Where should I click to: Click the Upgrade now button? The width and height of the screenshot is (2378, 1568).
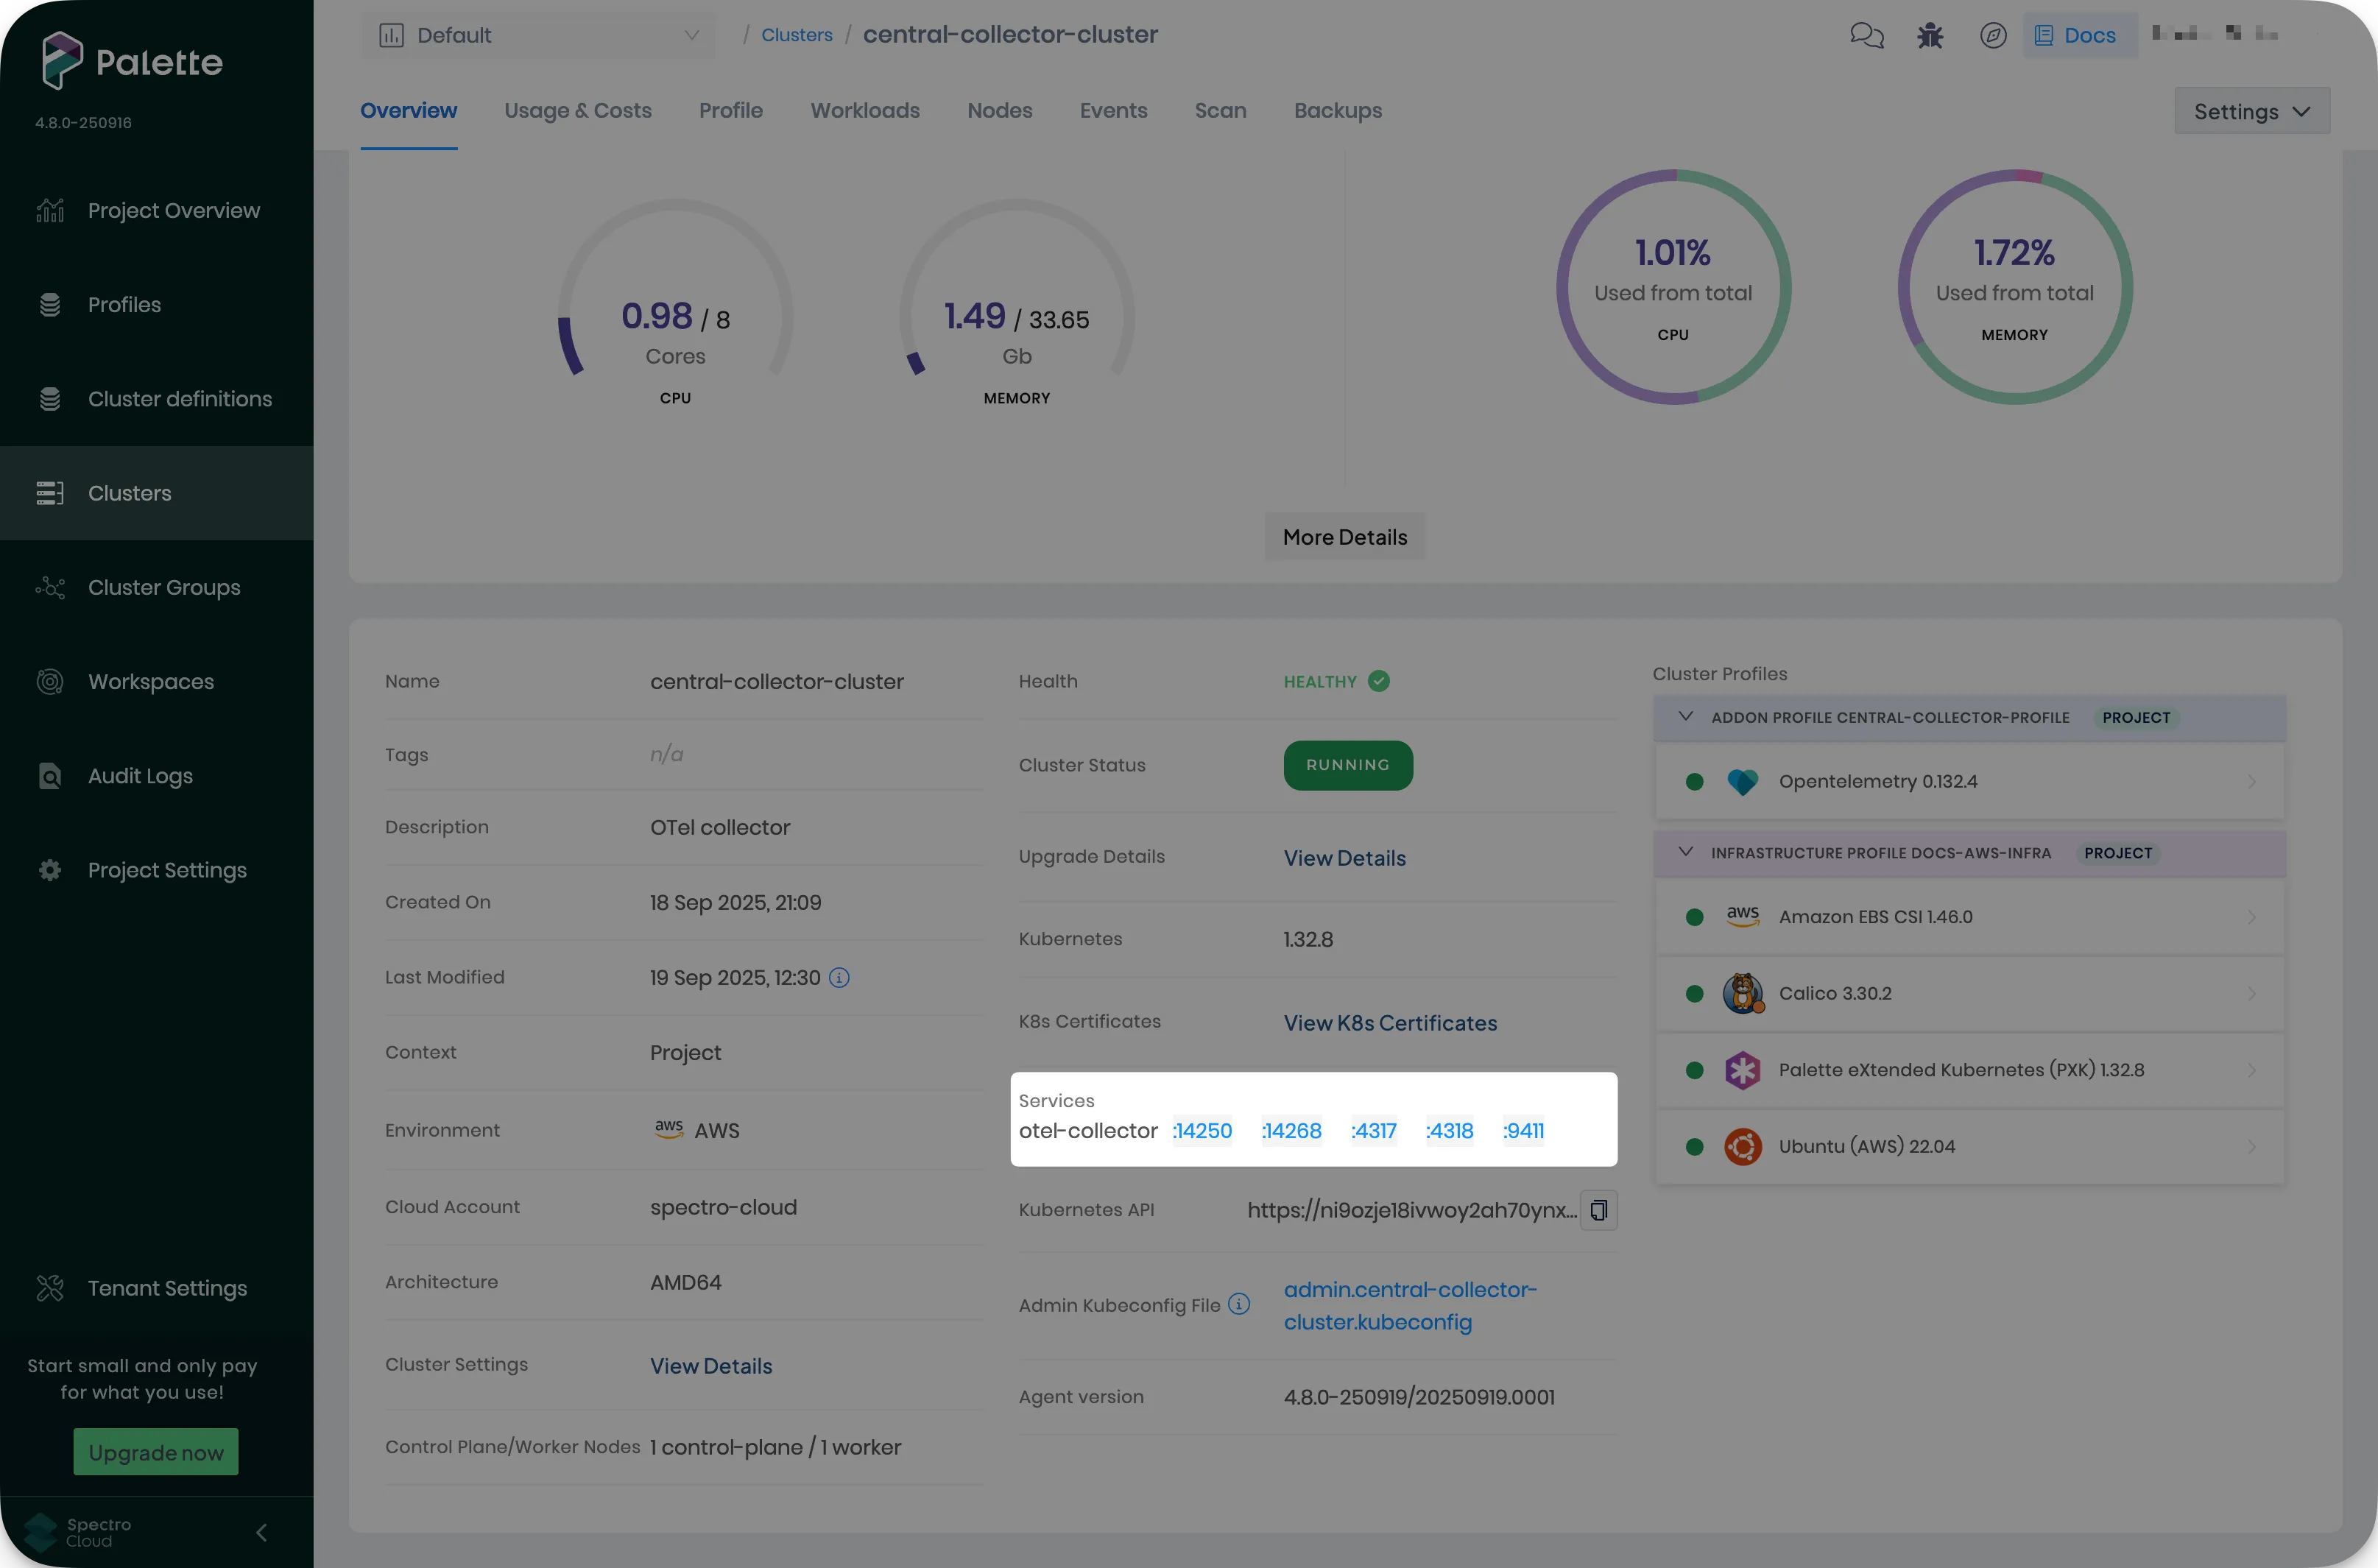pyautogui.click(x=156, y=1452)
